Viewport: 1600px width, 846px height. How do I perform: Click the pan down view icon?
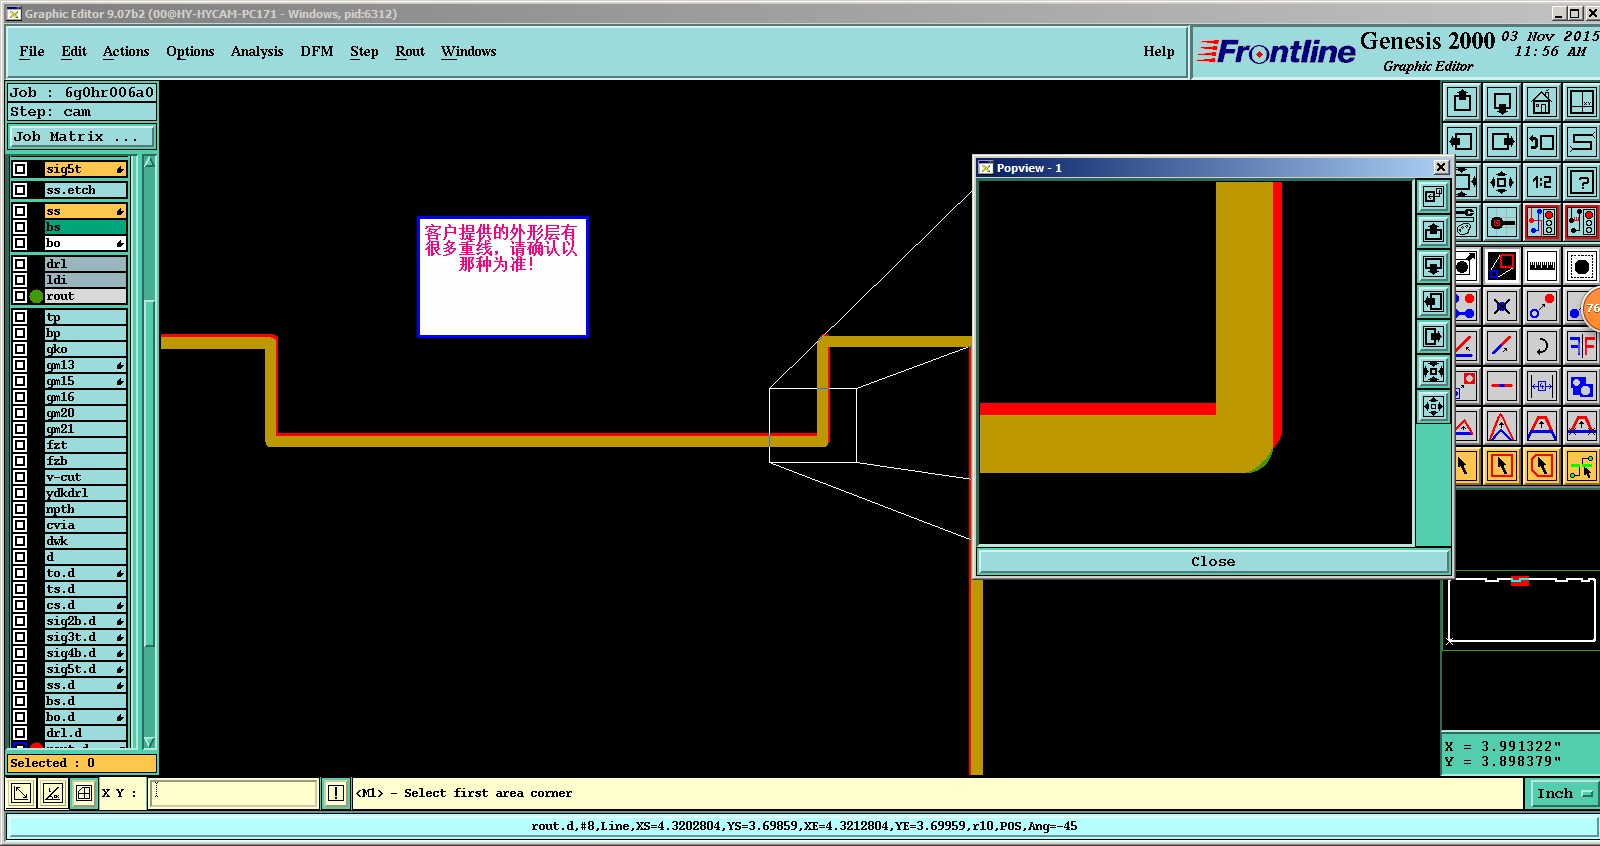click(x=1502, y=102)
